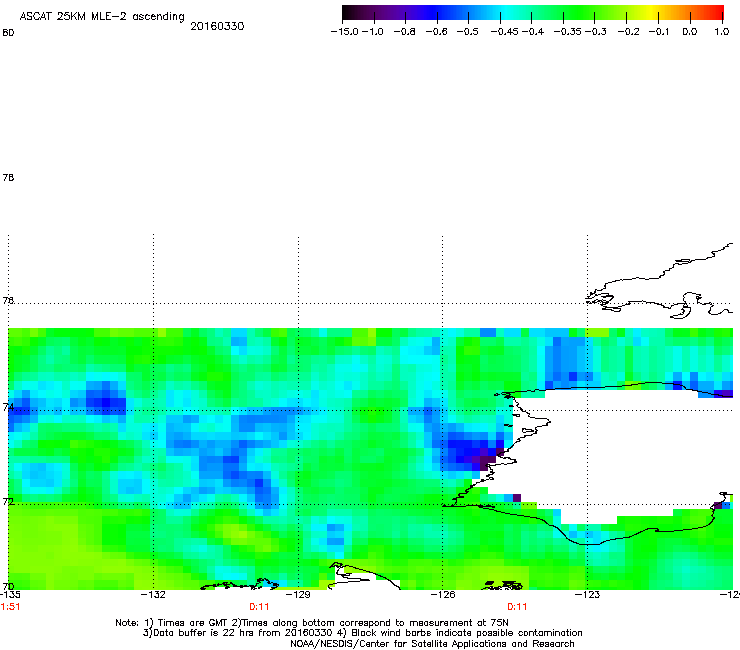Click the red time label under -129
Viewport: 740px width, 650px height.
[259, 607]
